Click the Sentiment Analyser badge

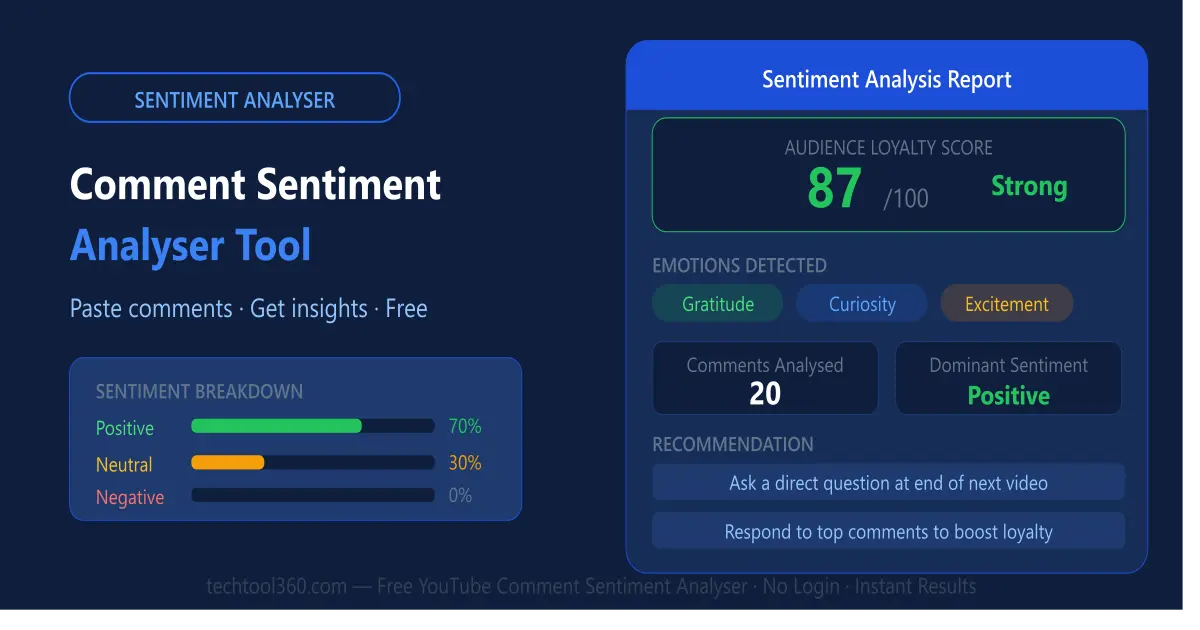(x=234, y=98)
